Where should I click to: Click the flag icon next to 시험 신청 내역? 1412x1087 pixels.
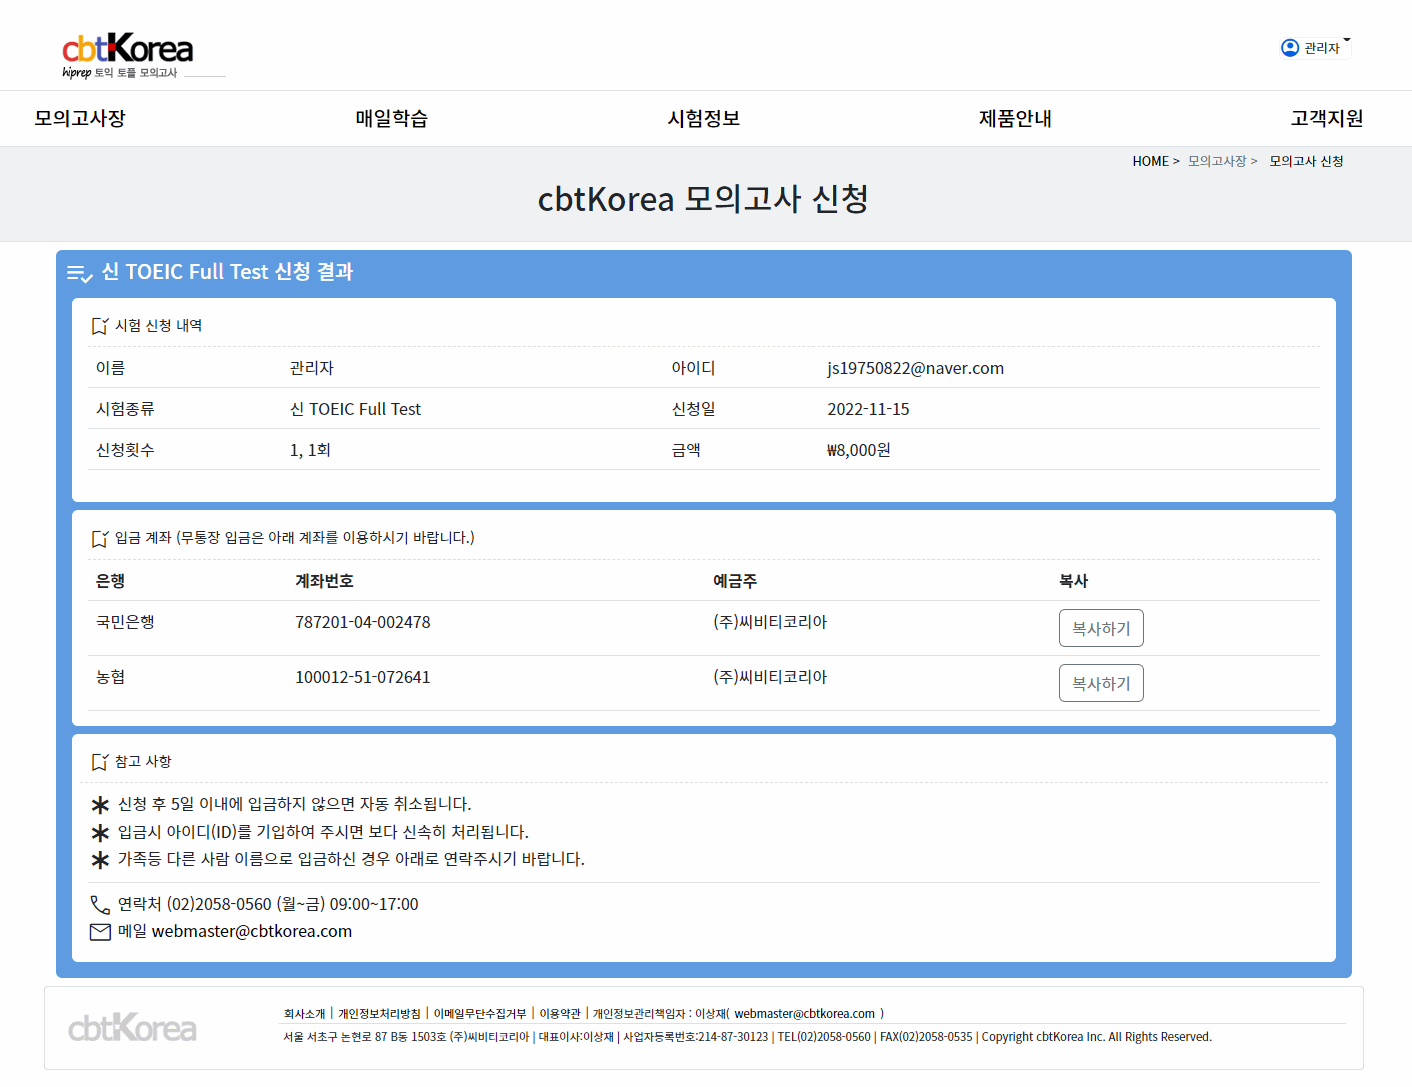99,326
